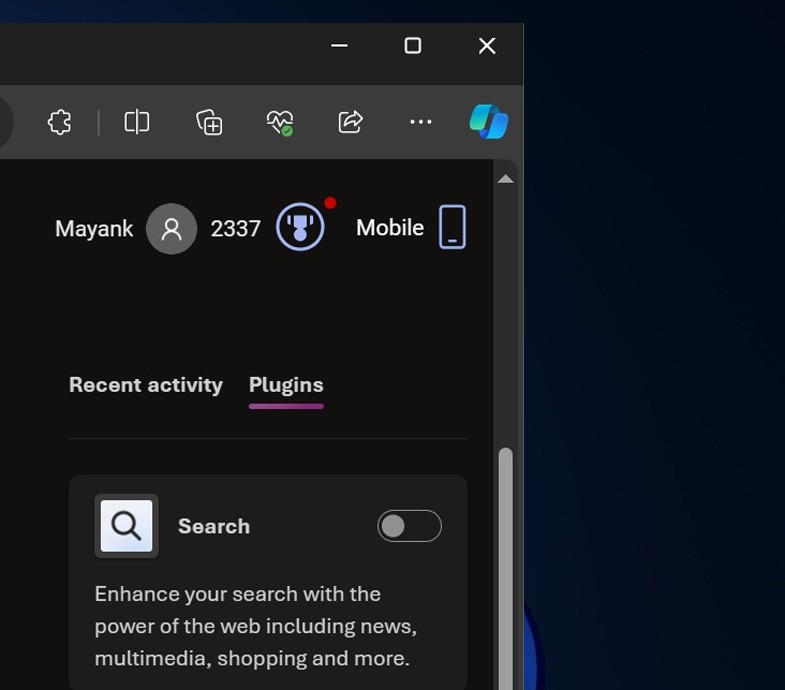Open the Rewards trophy badge
The width and height of the screenshot is (785, 690).
coord(300,227)
